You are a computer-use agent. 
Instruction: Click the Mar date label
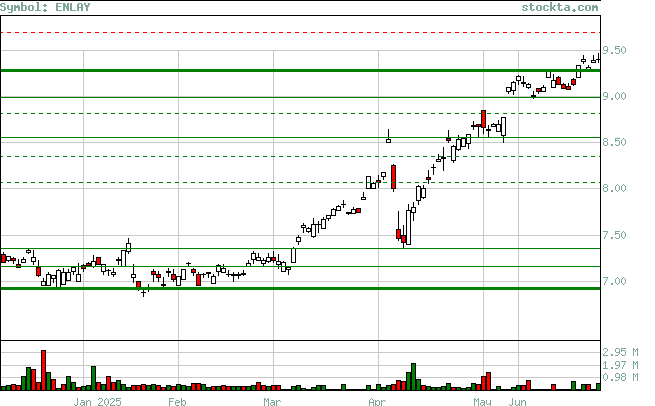tap(272, 402)
